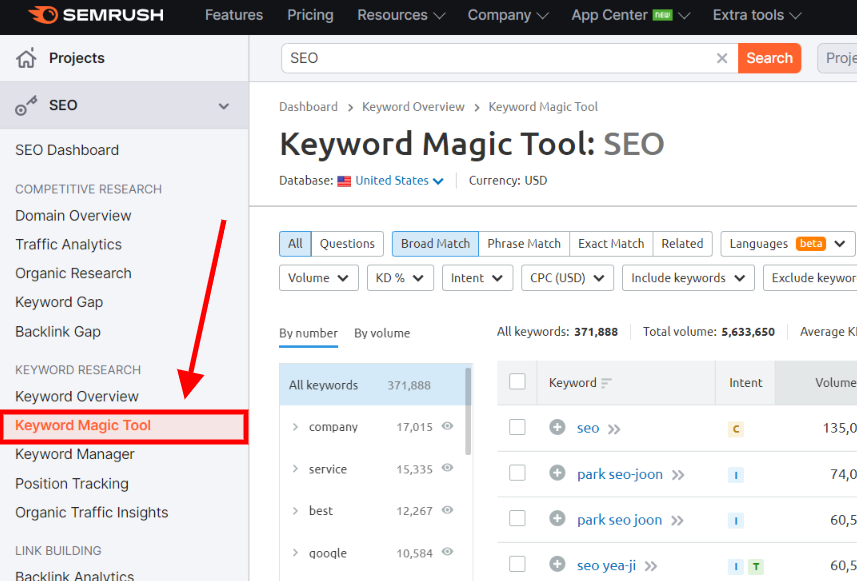Viewport: 857px width, 581px height.
Task: Click the US flag icon next to Database
Action: pyautogui.click(x=344, y=181)
